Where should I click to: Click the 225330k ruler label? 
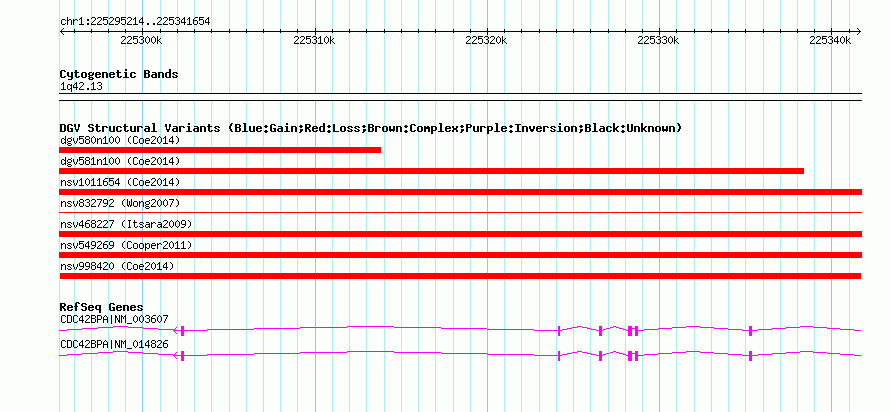(658, 41)
